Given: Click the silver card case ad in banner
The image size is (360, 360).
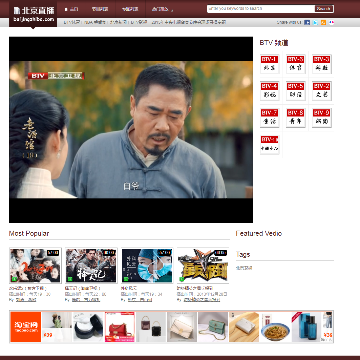Looking at the screenshot, I should click(244, 327).
